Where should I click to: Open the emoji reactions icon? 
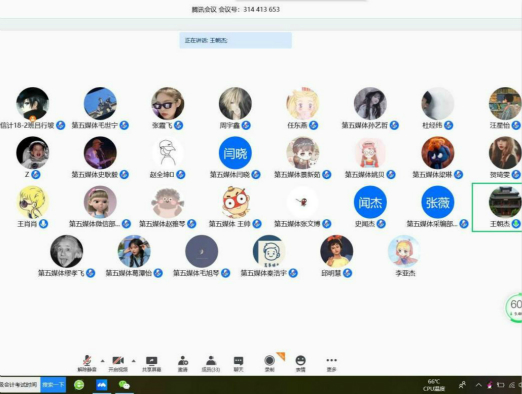pos(300,363)
